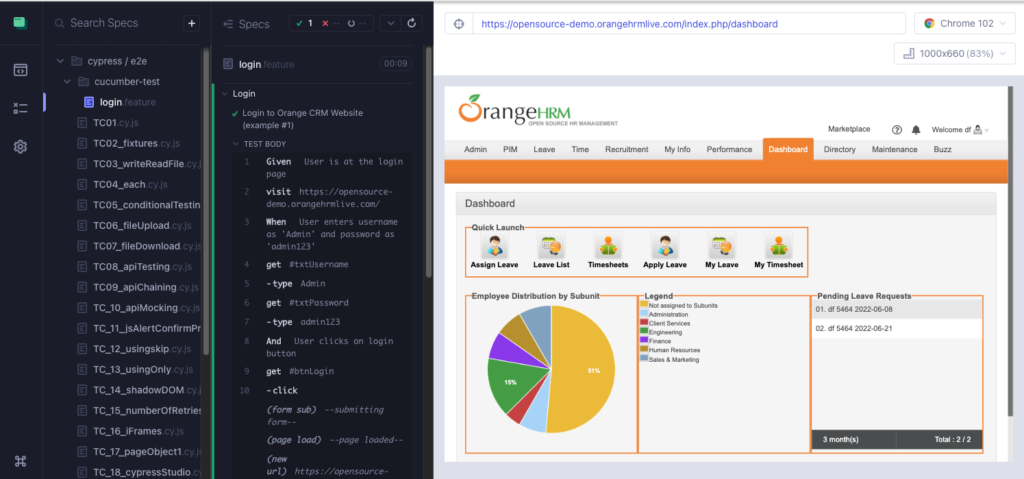
Task: Click the Engineering green legend swatch
Action: coord(643,332)
